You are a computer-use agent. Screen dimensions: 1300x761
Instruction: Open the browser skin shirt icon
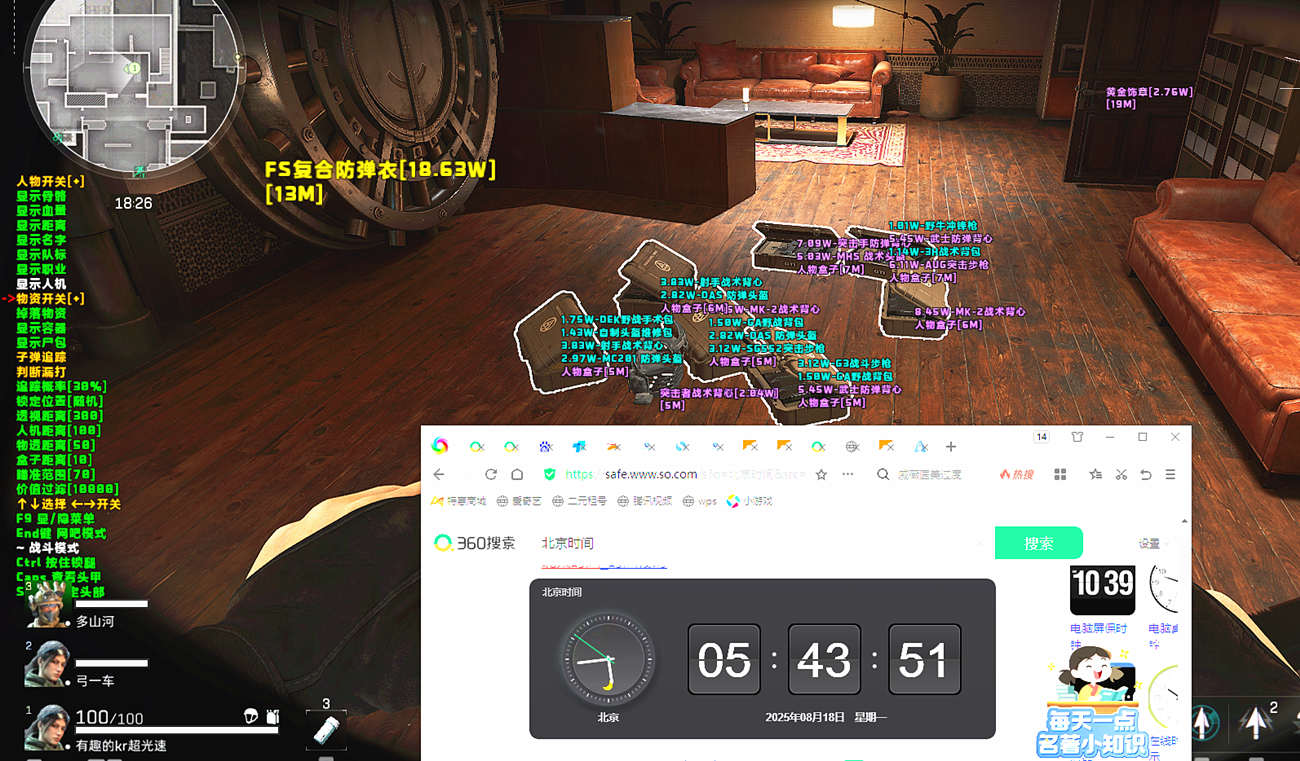(x=1077, y=437)
